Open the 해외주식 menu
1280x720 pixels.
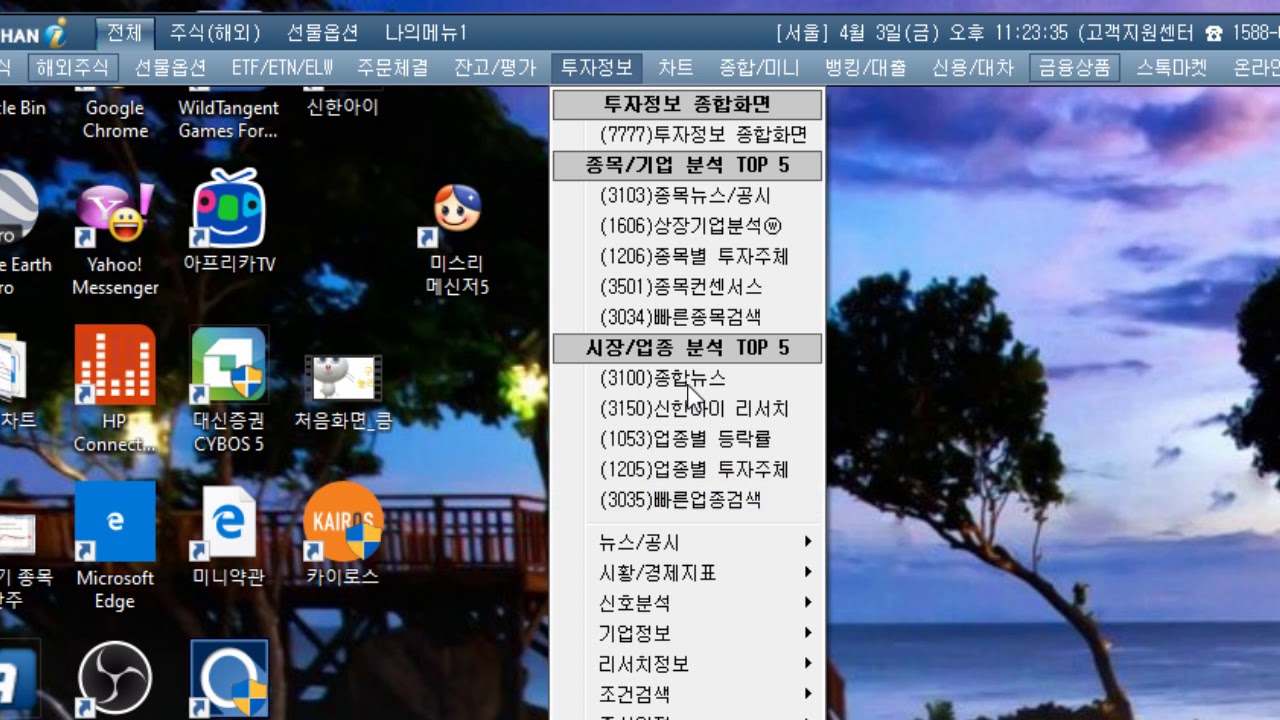74,68
